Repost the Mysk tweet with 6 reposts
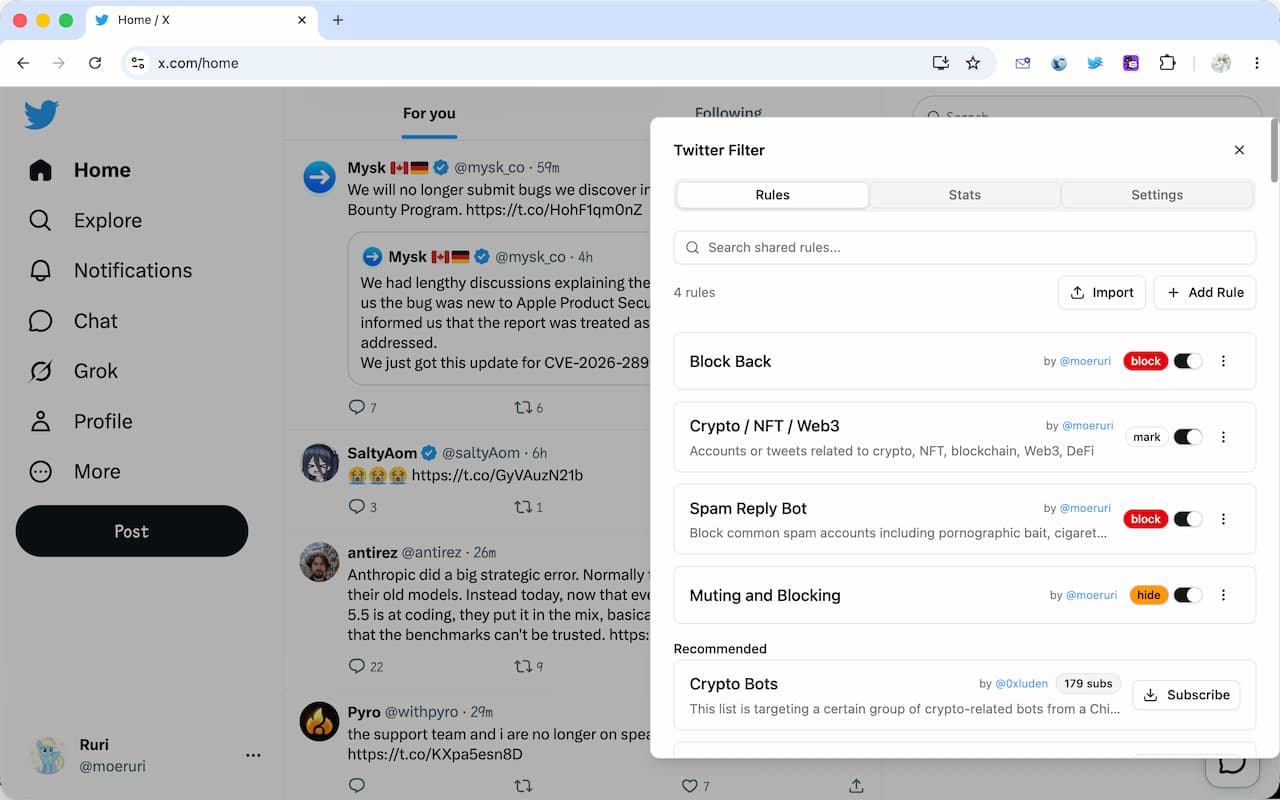This screenshot has height=800, width=1280. [522, 407]
